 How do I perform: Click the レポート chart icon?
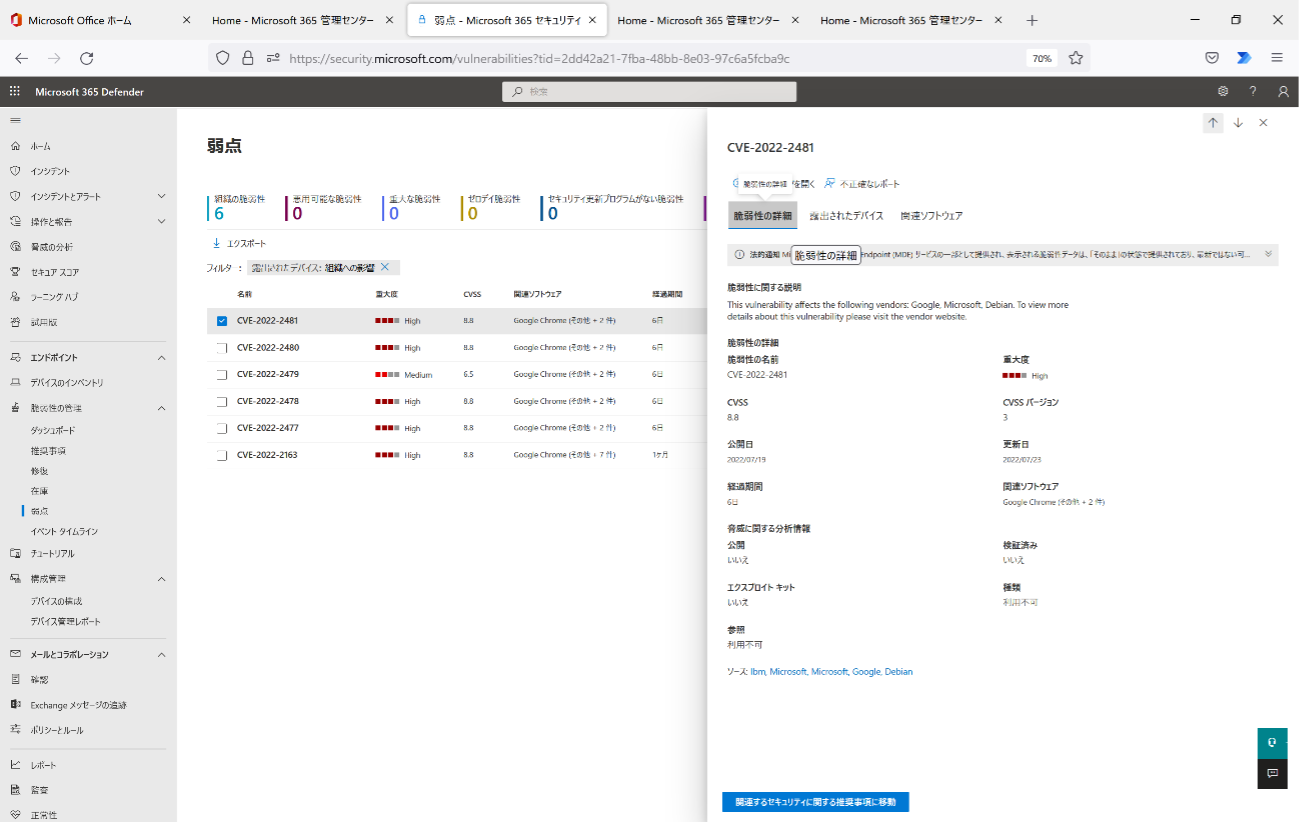pyautogui.click(x=15, y=765)
